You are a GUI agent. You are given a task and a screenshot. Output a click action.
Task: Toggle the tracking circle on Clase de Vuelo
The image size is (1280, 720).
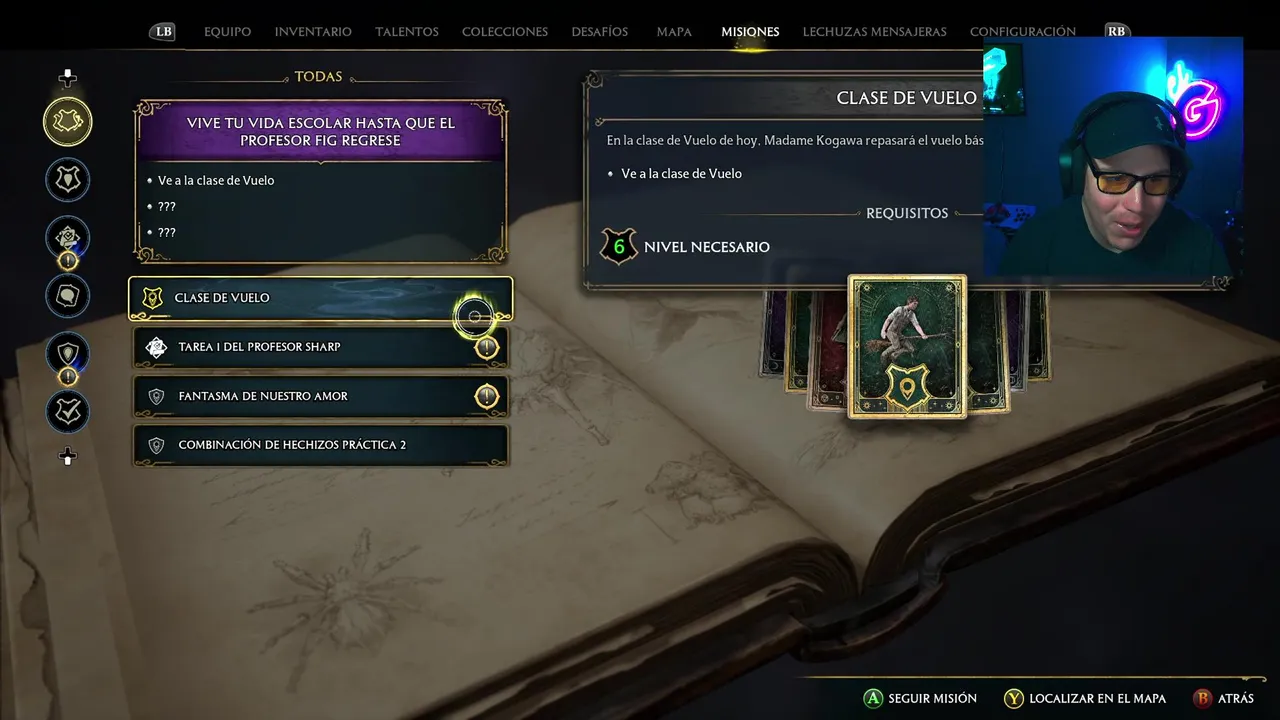(x=475, y=317)
